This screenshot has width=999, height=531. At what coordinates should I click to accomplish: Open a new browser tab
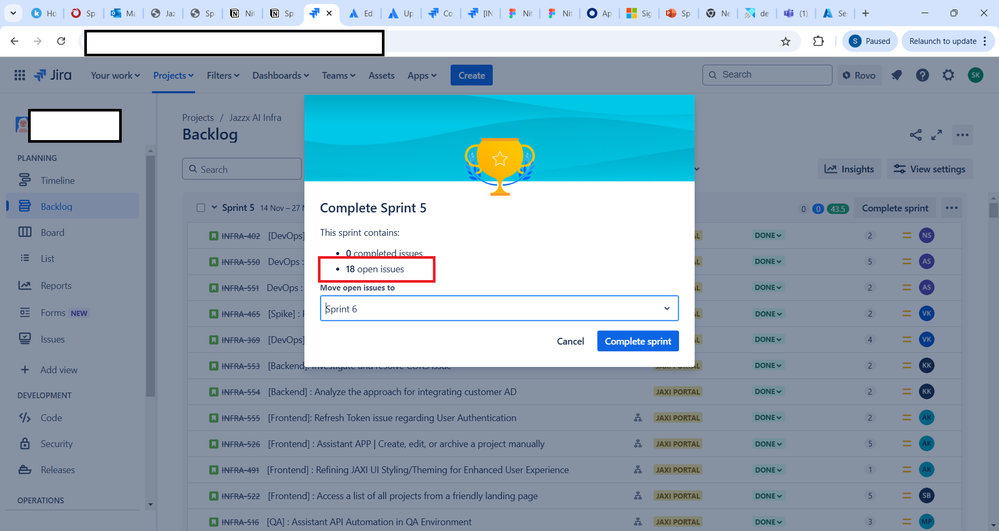(x=865, y=13)
